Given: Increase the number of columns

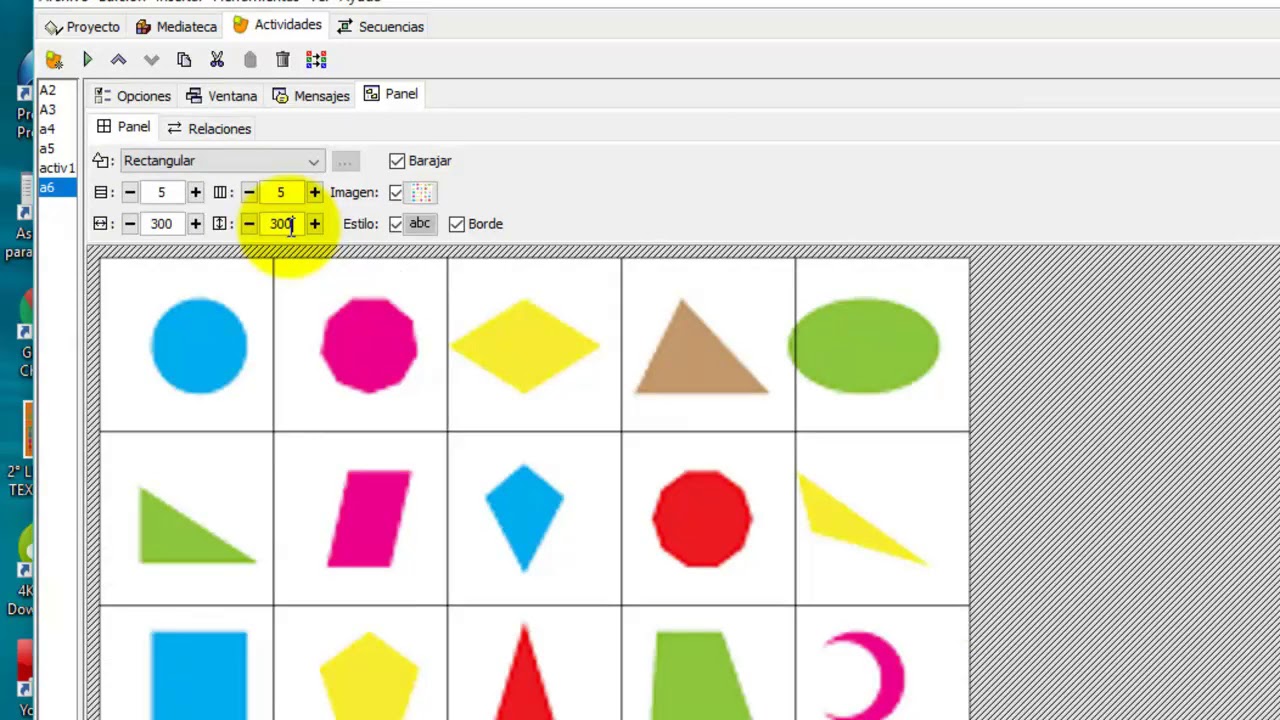Looking at the screenshot, I should [x=314, y=192].
